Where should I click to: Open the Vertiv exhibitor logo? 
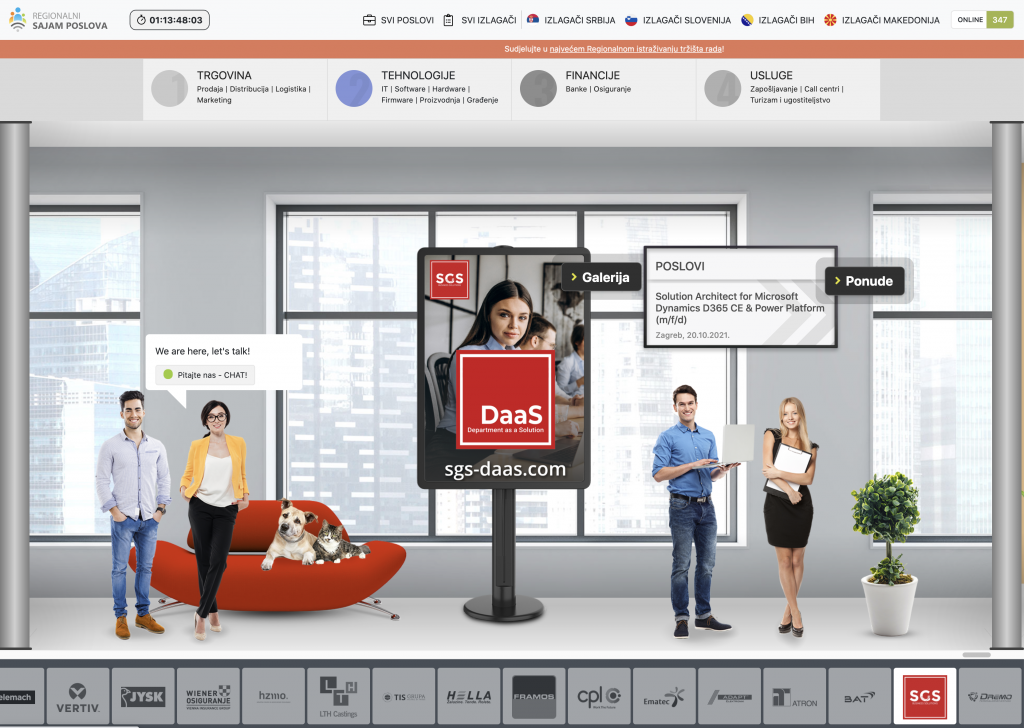tap(78, 696)
